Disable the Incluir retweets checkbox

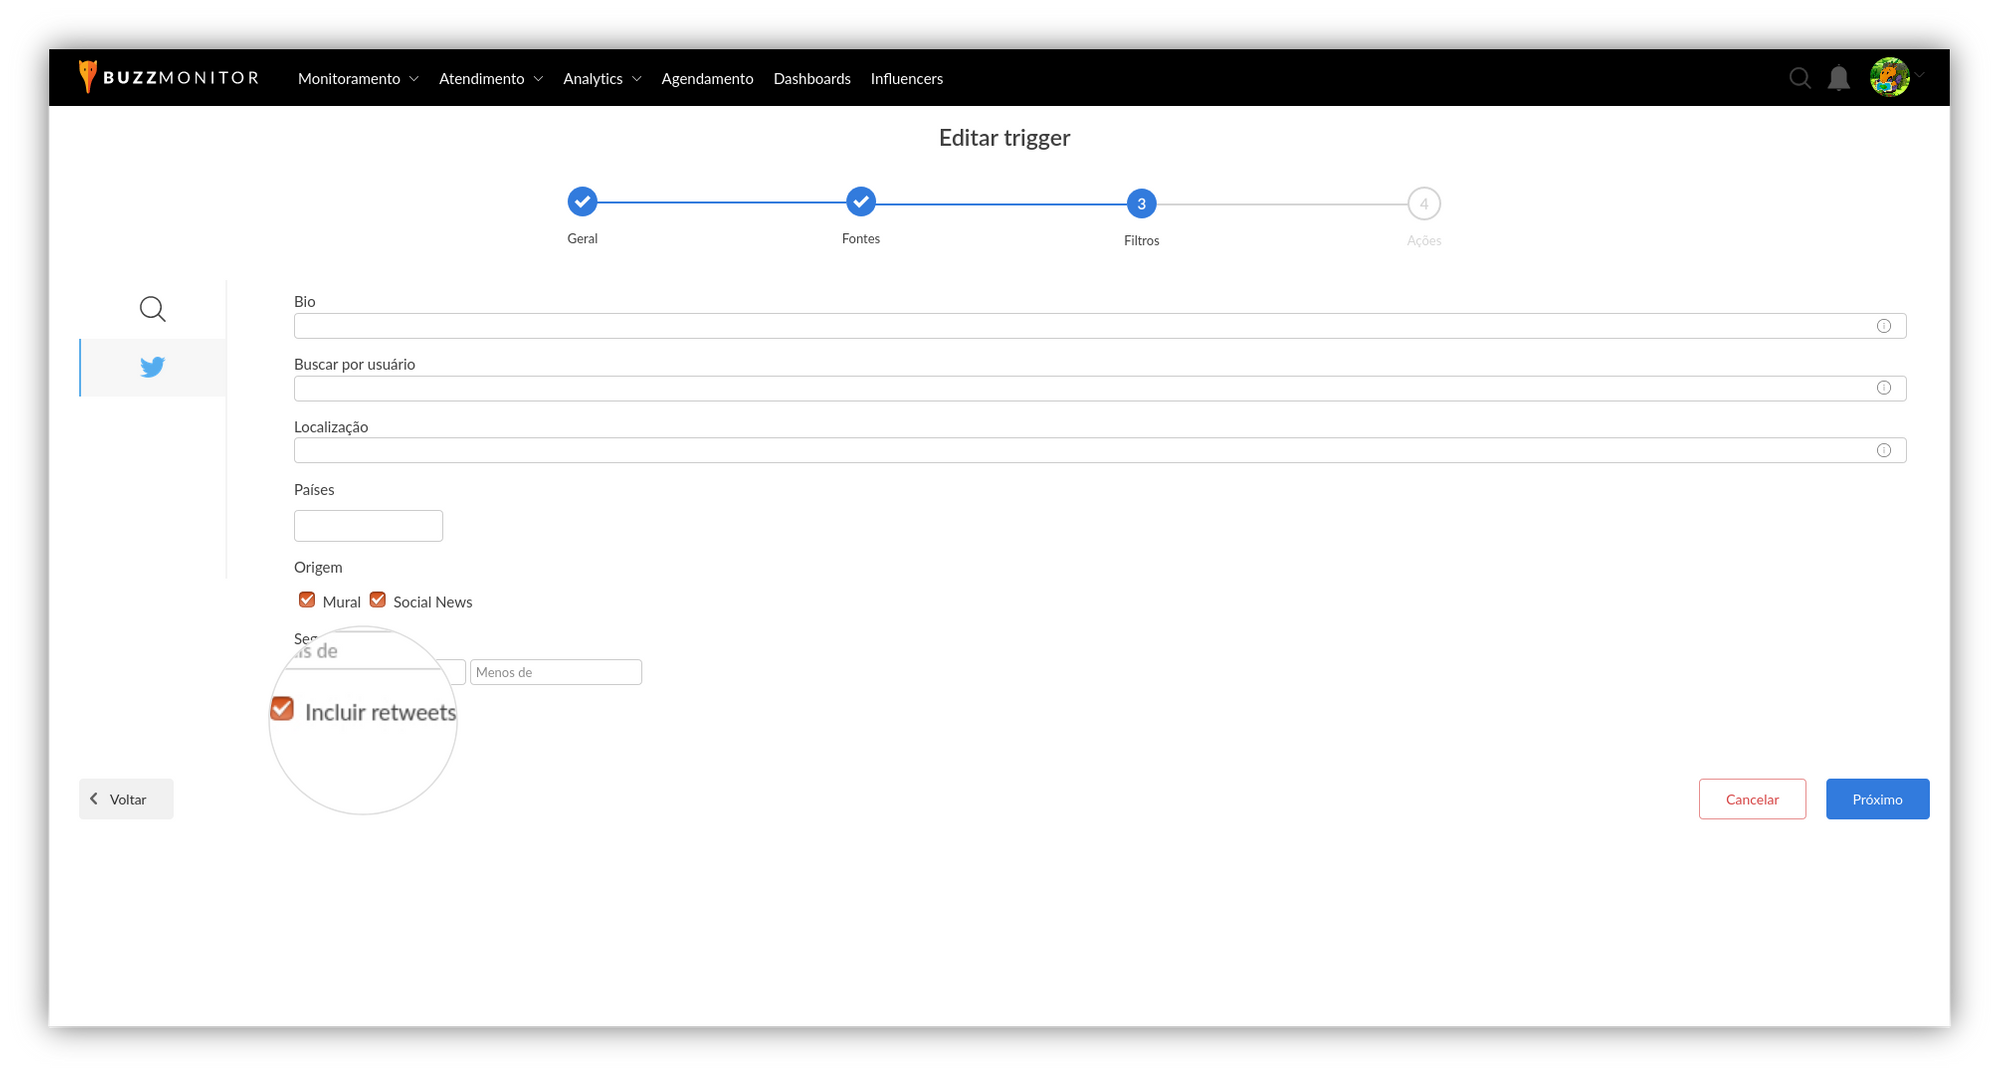click(x=282, y=709)
